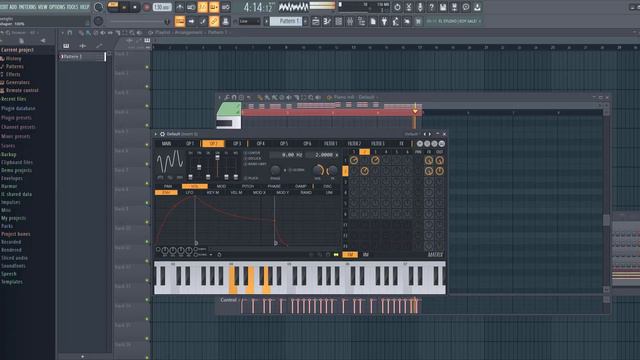640x360 pixels.
Task: Open the snap Line dropdown
Action: coord(249,21)
